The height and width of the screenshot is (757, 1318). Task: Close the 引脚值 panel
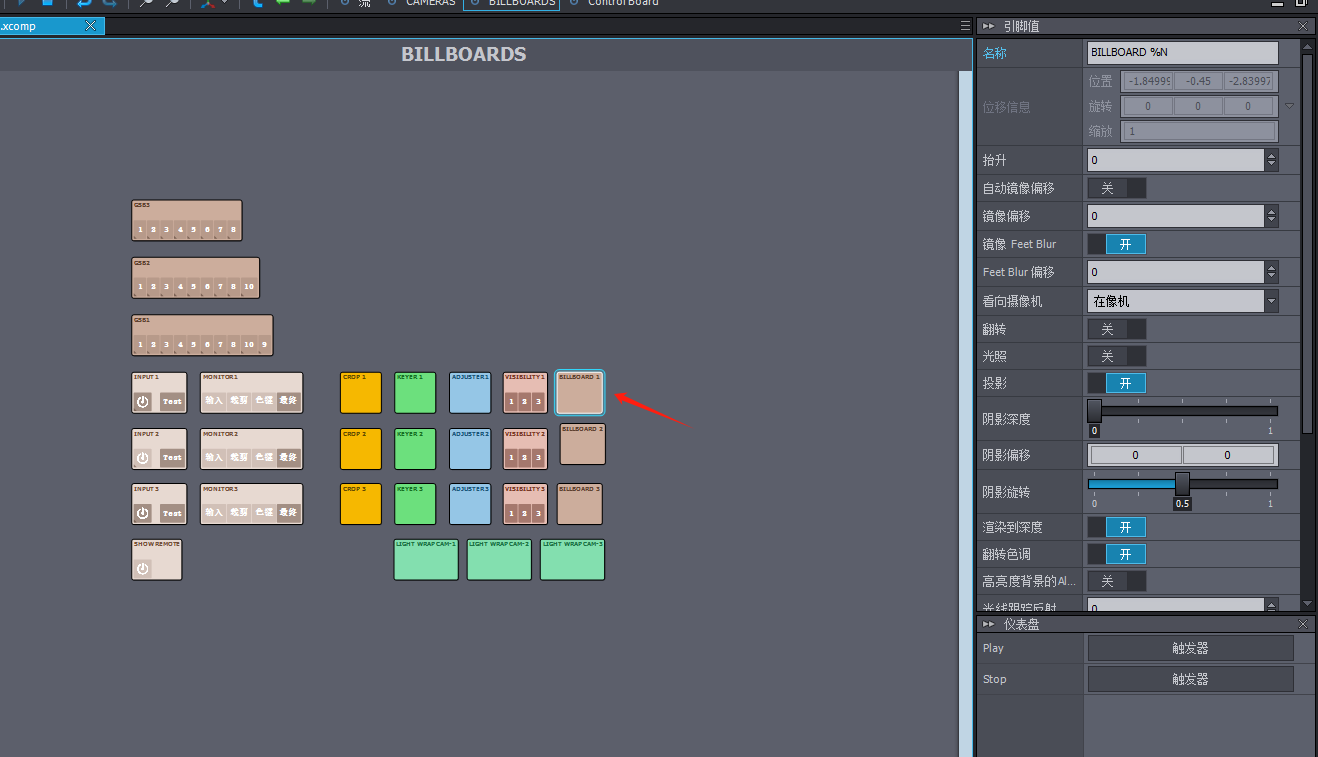(1303, 26)
